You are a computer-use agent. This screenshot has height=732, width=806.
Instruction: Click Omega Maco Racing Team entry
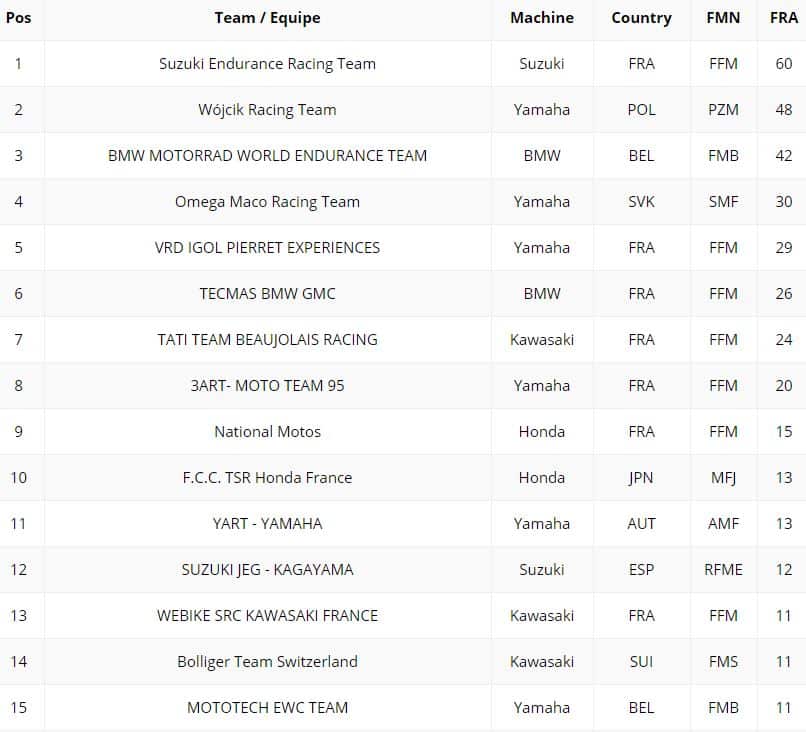pyautogui.click(x=267, y=202)
